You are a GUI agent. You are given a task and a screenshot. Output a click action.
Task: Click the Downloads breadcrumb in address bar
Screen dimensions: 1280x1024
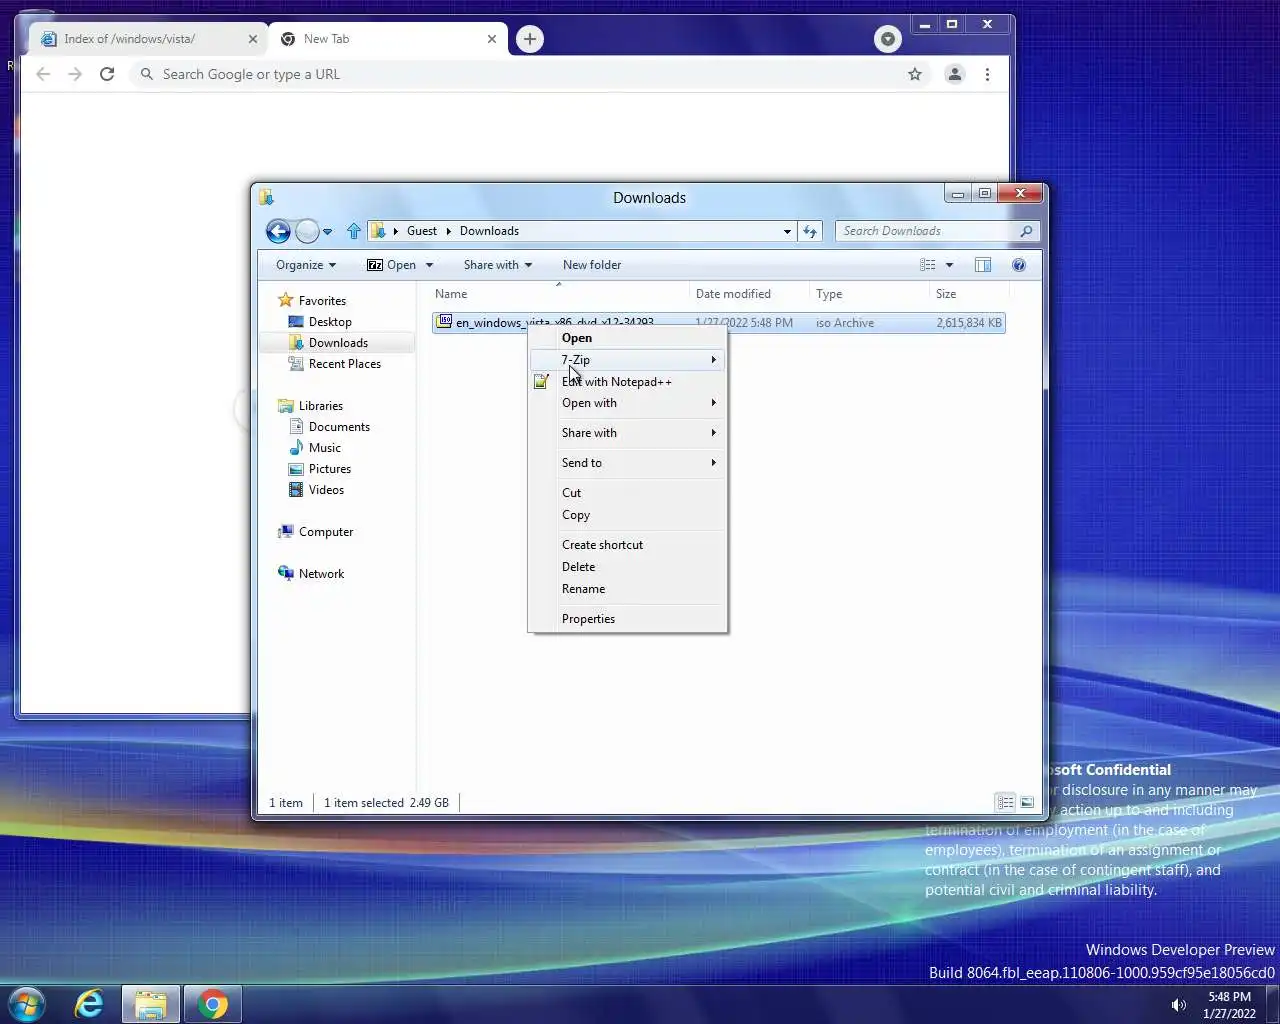[489, 231]
